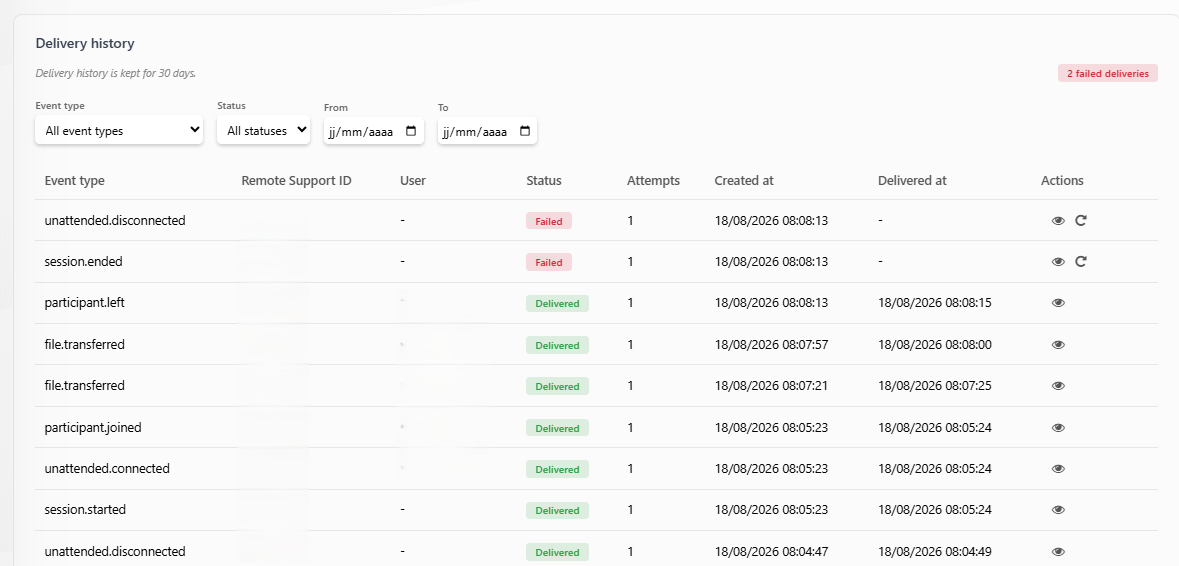Open the To date calendar picker
This screenshot has height=566, width=1179.
(525, 131)
